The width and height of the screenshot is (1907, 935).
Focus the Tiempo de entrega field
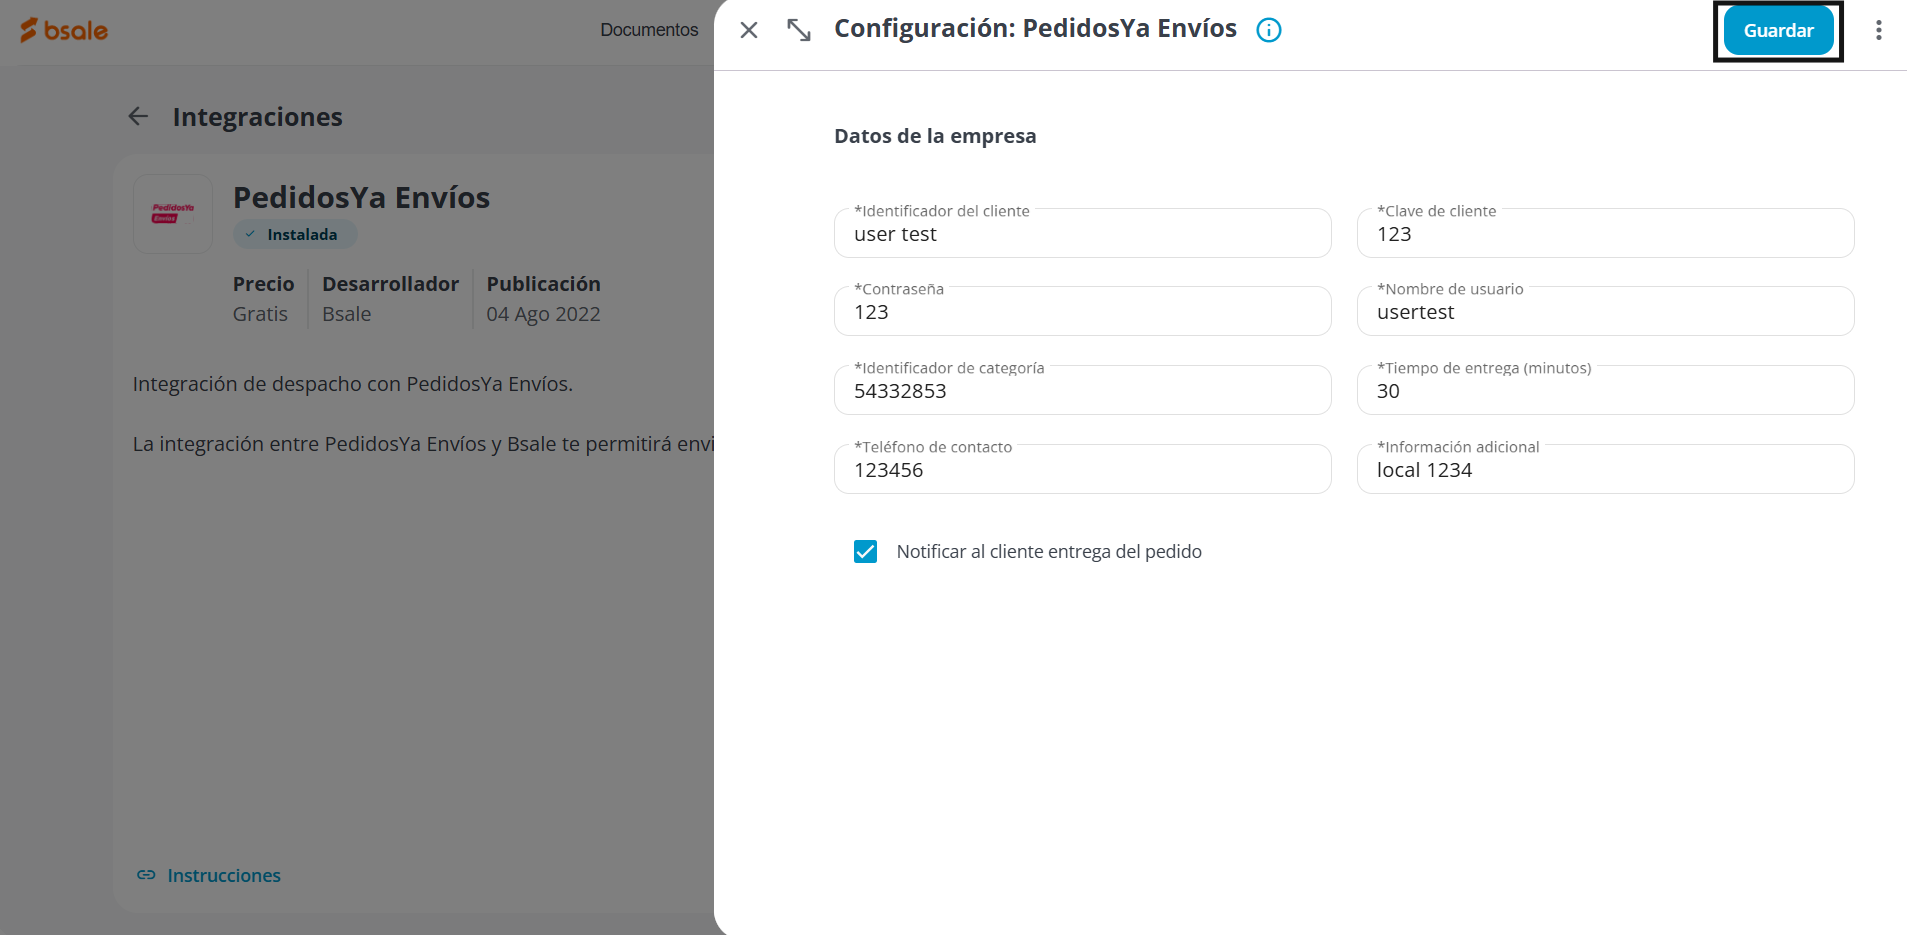coord(1605,390)
